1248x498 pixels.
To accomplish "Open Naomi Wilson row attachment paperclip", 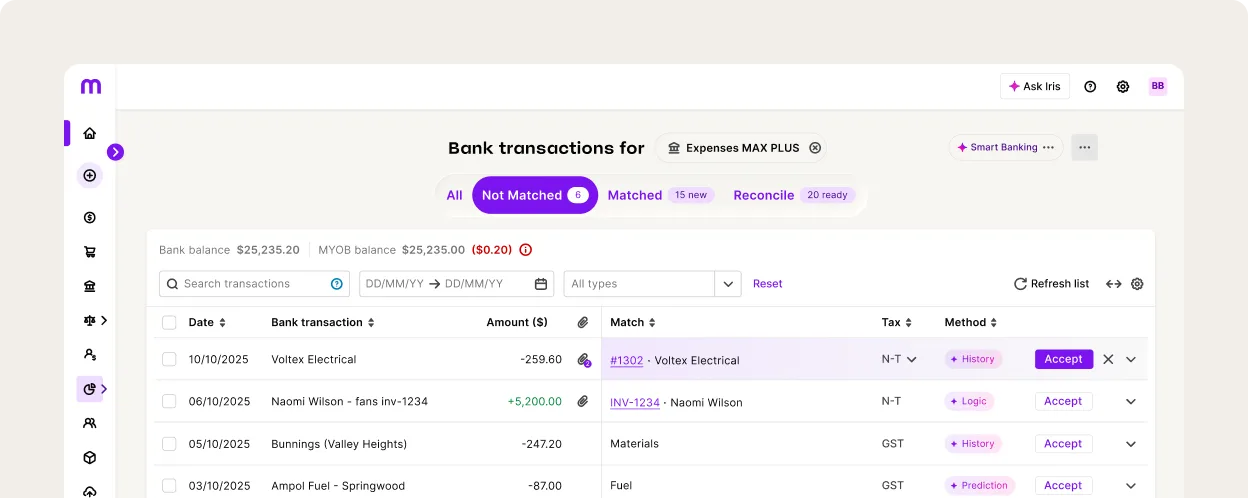I will tap(583, 401).
